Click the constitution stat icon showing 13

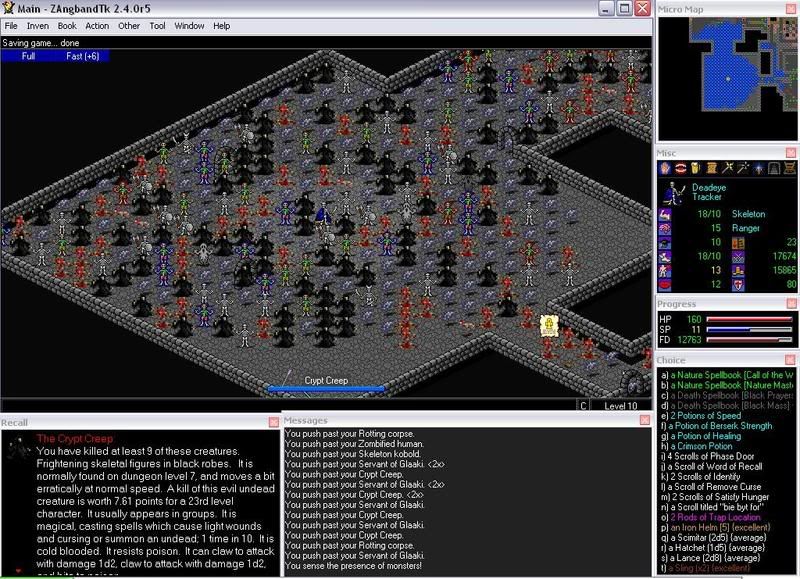pyautogui.click(x=665, y=270)
